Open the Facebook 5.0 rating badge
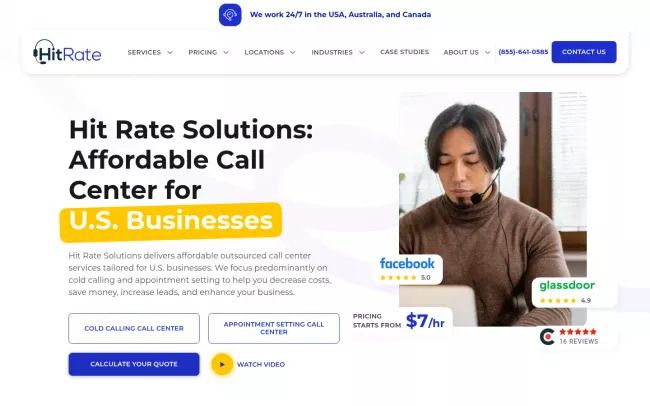This screenshot has height=406, width=650. [407, 269]
